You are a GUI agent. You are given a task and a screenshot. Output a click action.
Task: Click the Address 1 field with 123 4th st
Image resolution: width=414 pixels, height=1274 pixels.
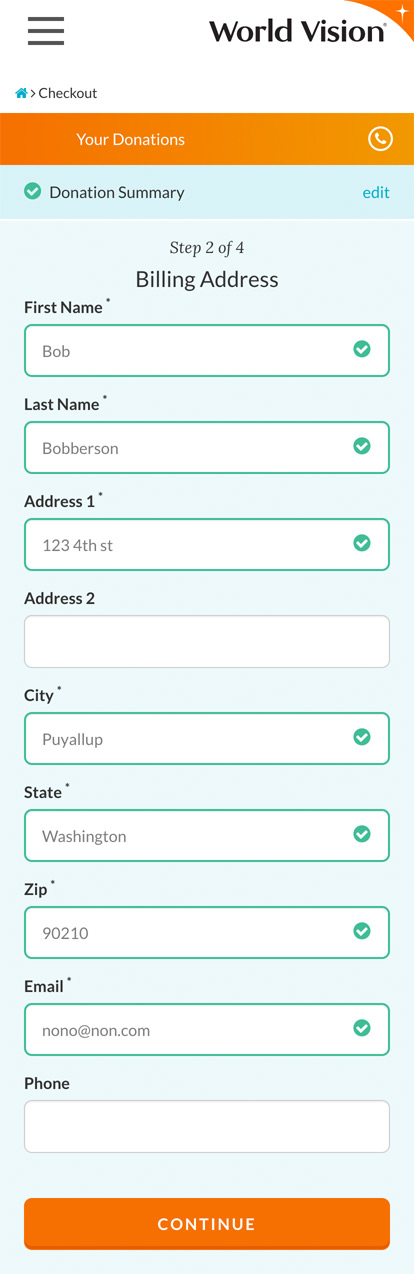pyautogui.click(x=207, y=545)
